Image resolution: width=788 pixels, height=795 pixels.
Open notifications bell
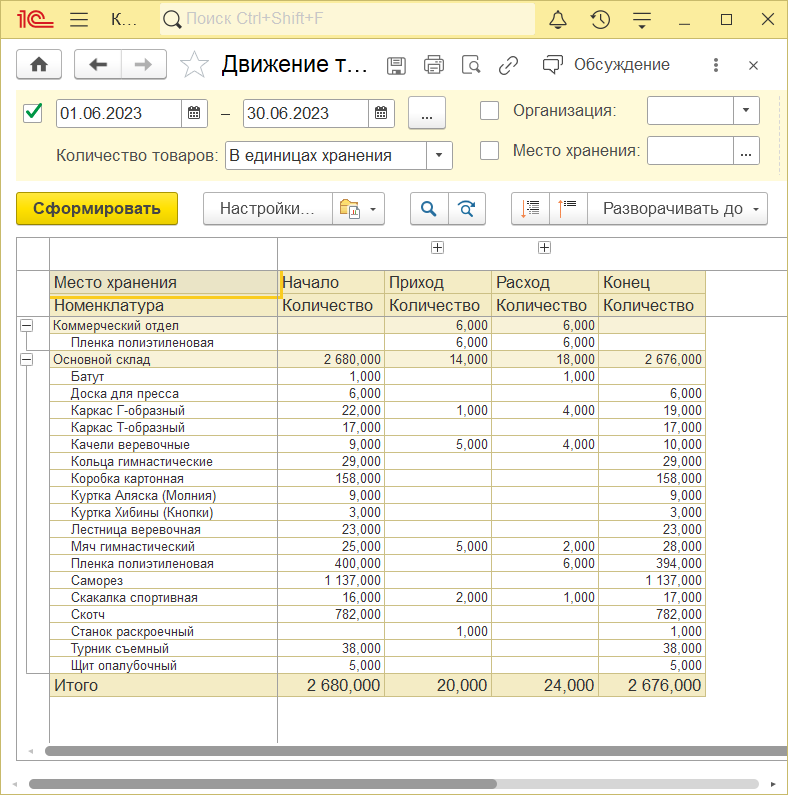coord(558,19)
